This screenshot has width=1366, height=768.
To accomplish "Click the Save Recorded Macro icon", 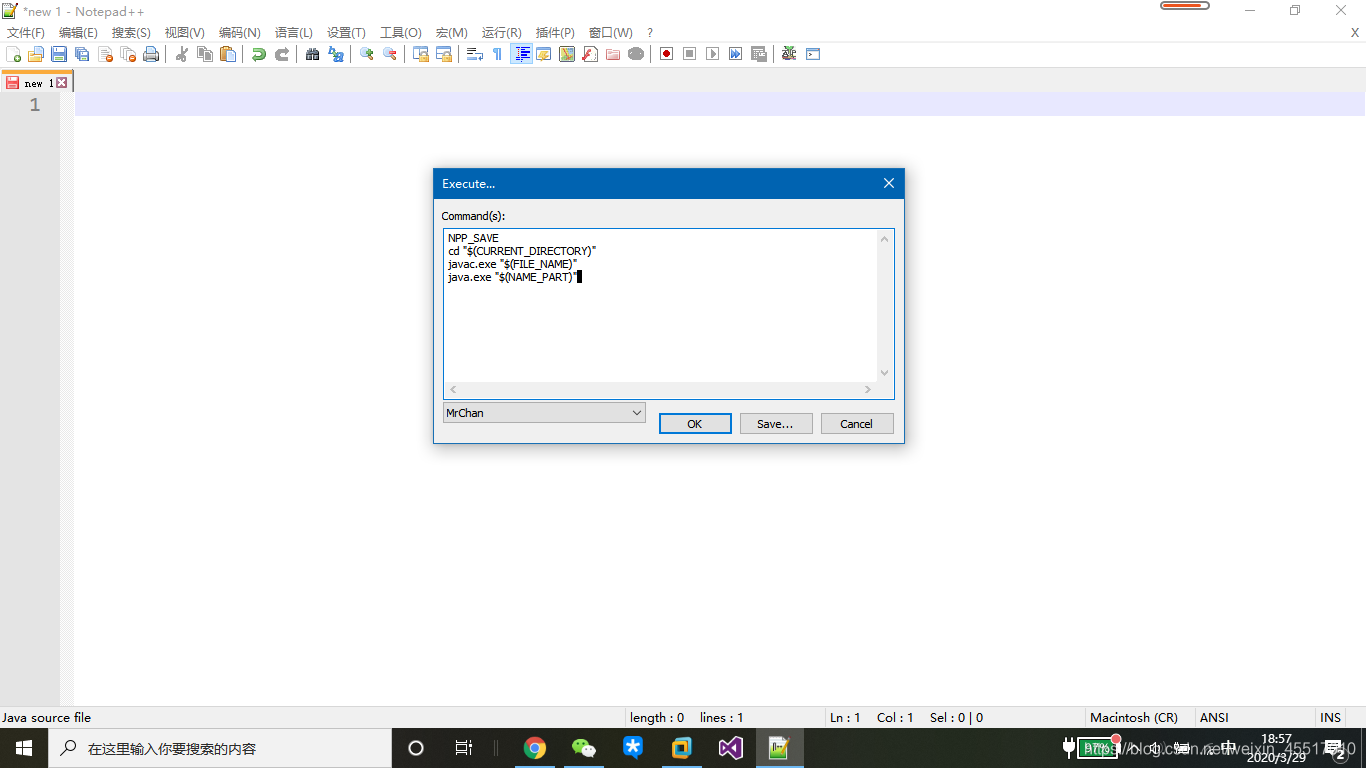I will point(759,54).
